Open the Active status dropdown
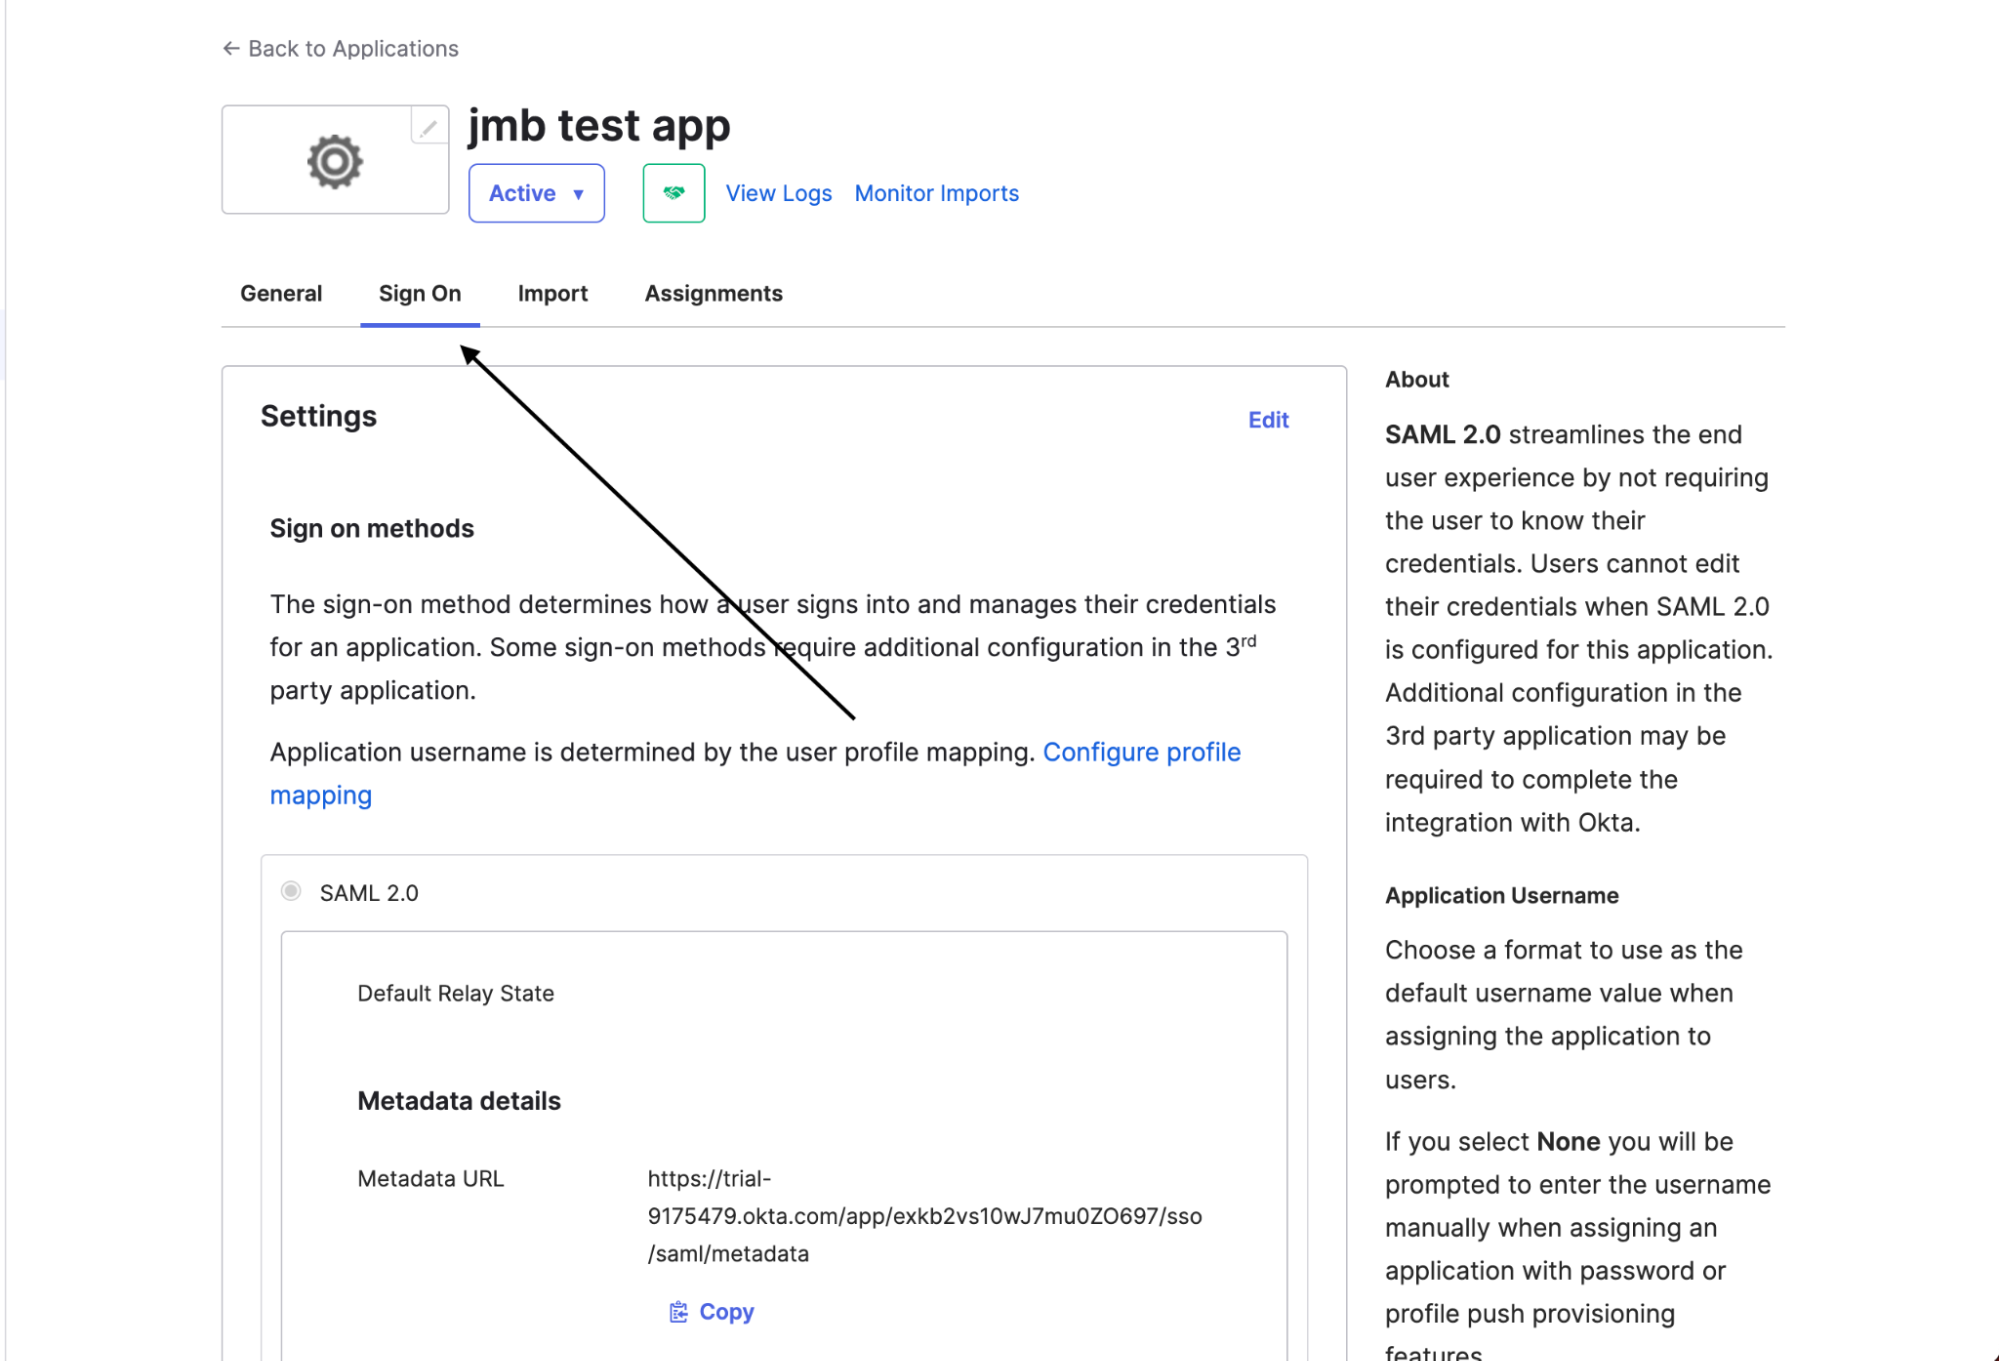The width and height of the screenshot is (1999, 1361). tap(537, 193)
